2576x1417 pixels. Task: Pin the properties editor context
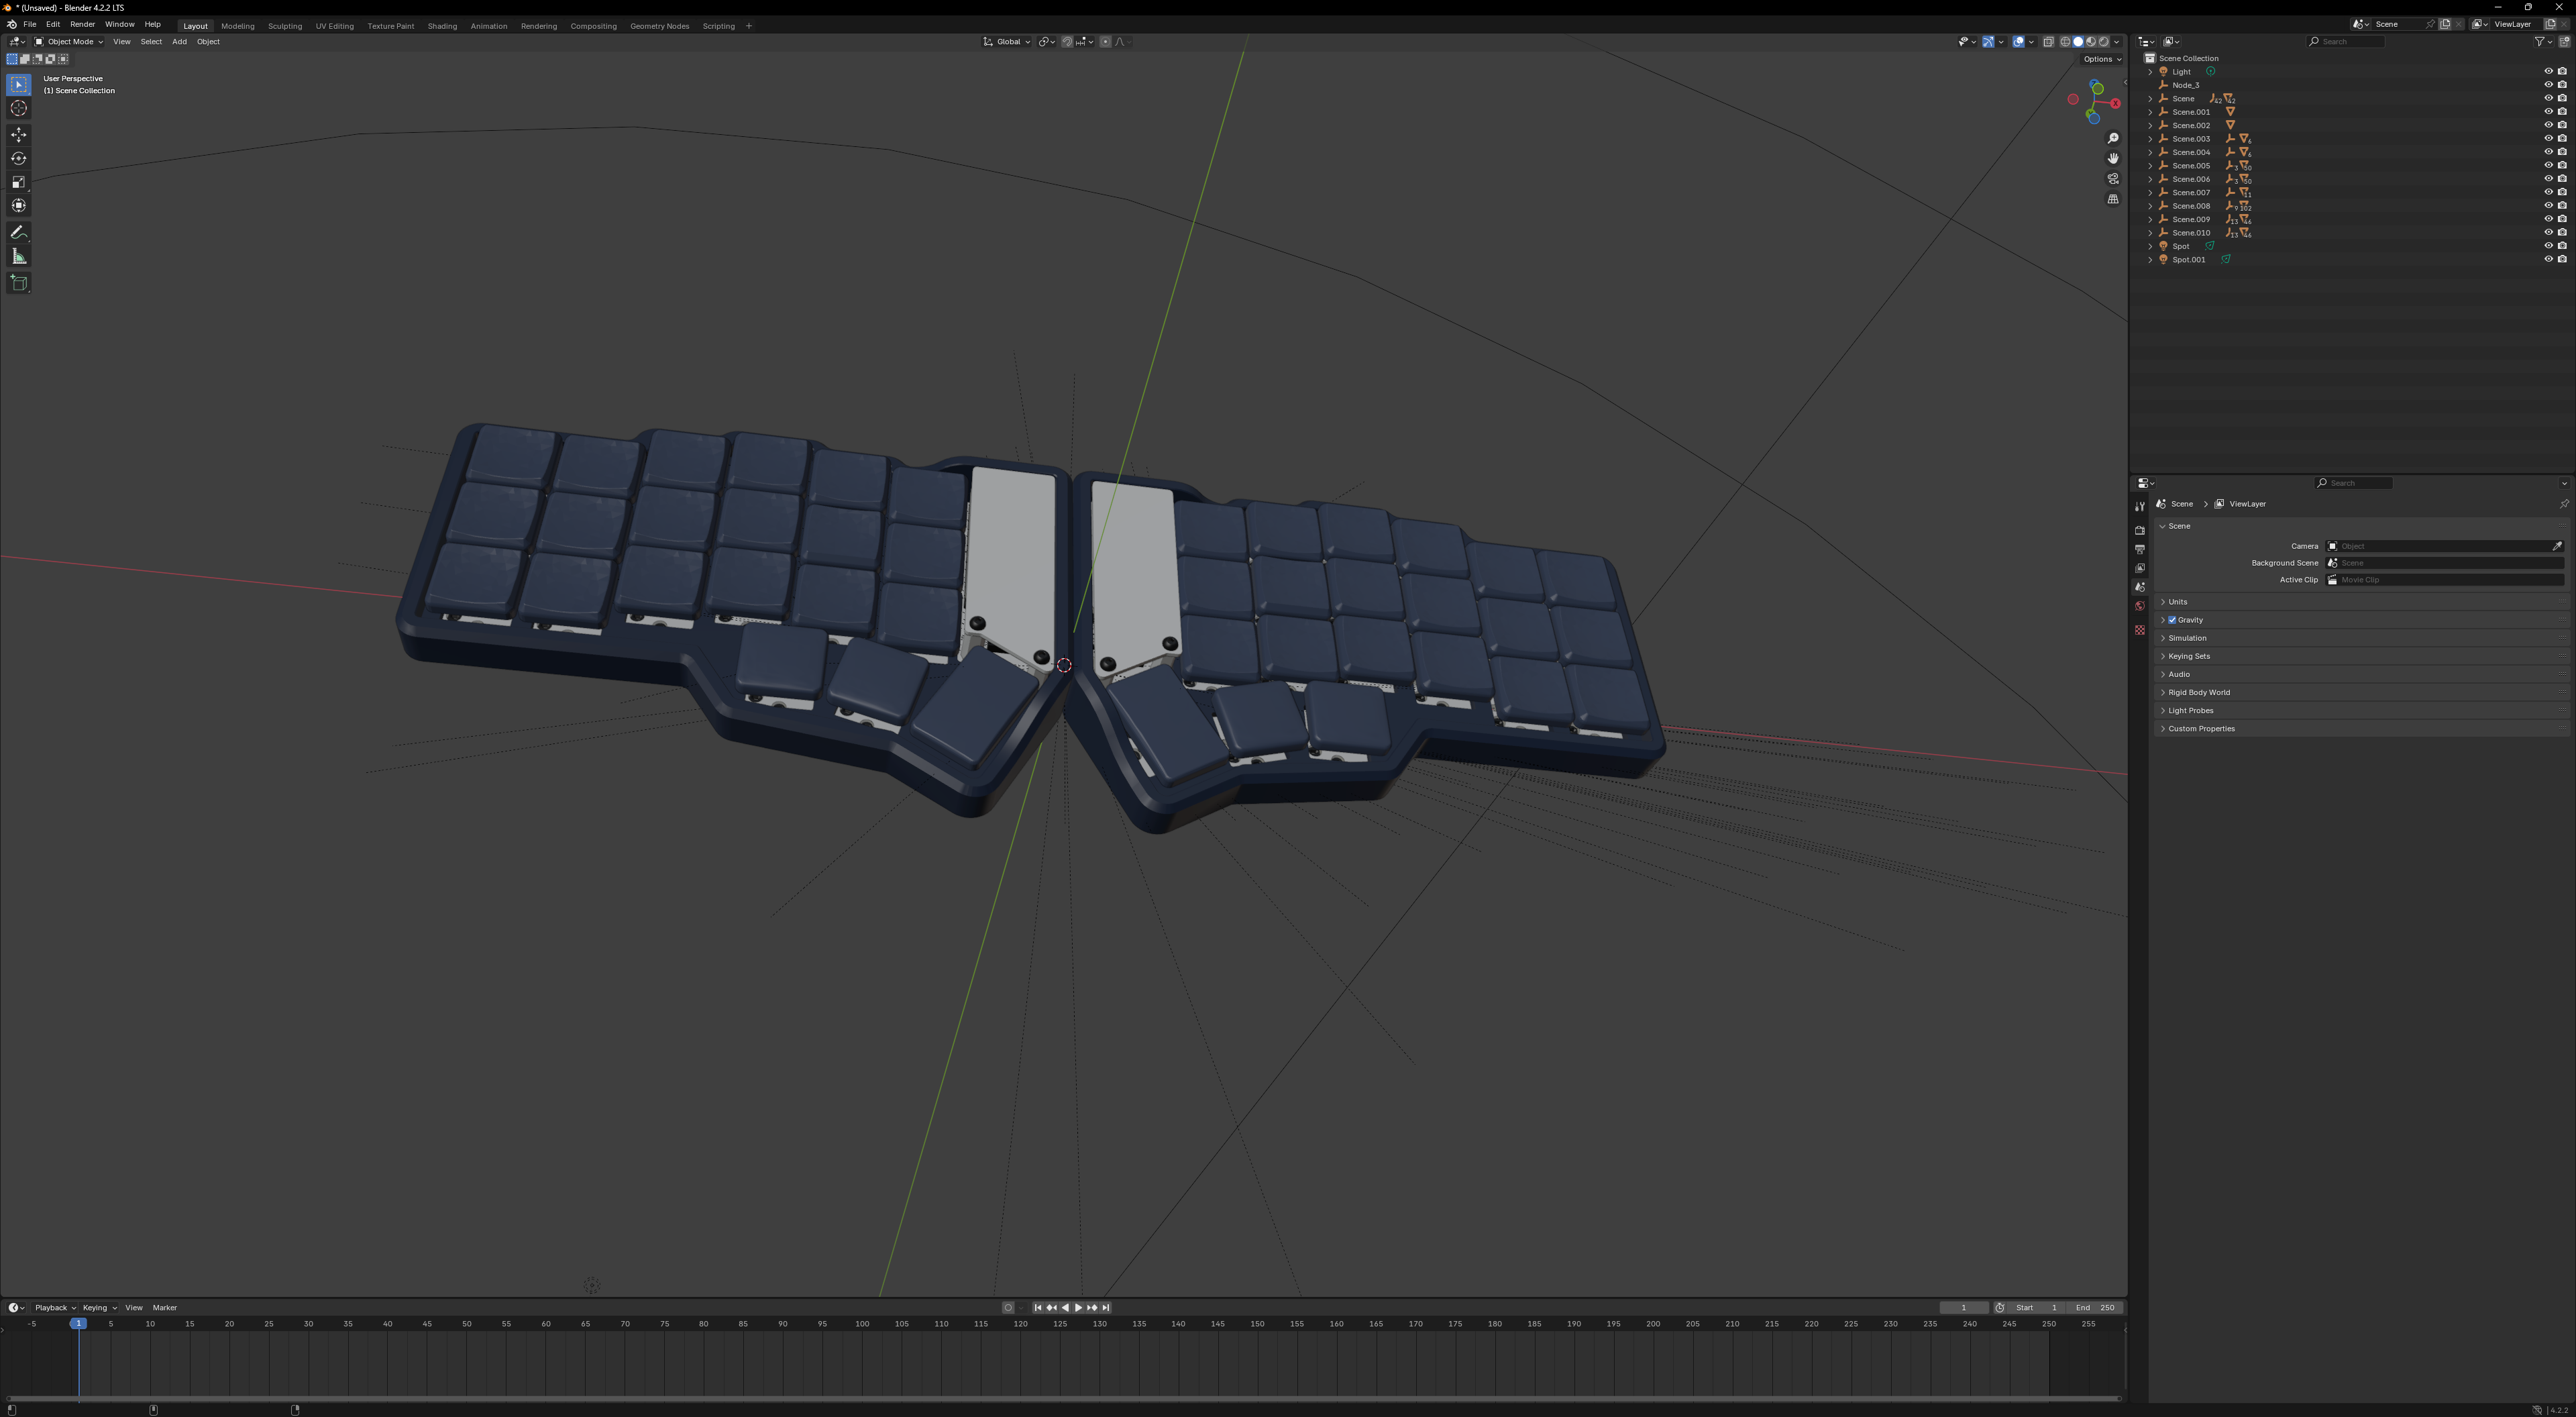2563,504
